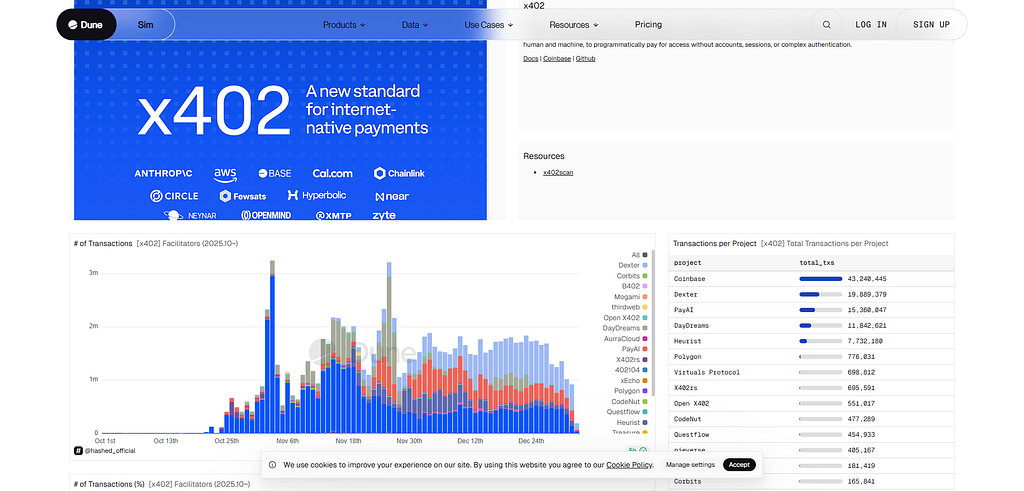Toggle the Questflow legend entry

pos(628,411)
